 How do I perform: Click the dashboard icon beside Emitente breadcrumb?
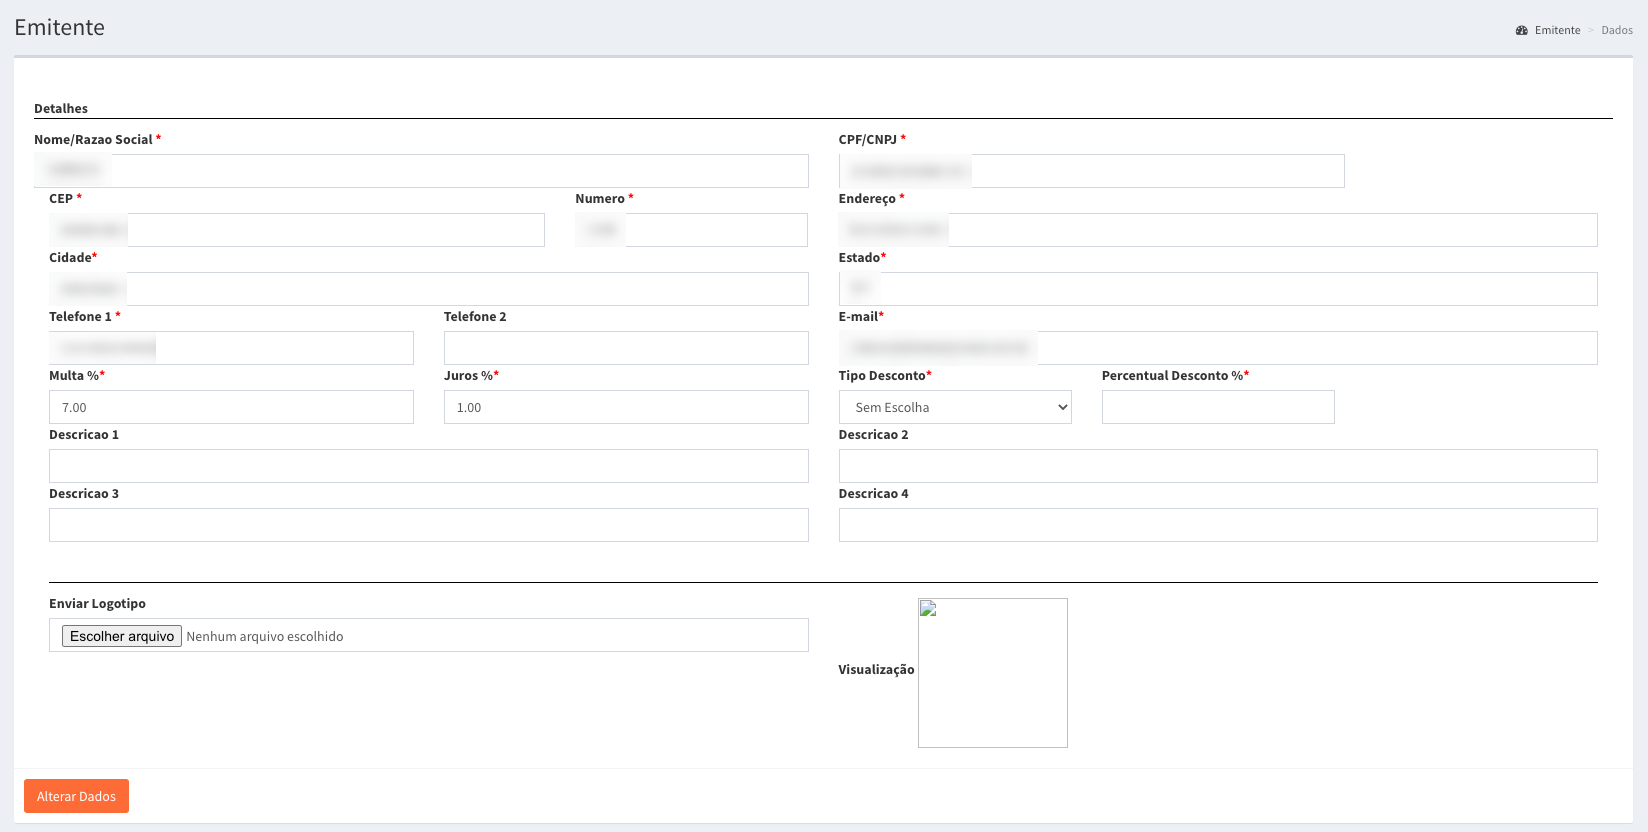coord(1522,30)
